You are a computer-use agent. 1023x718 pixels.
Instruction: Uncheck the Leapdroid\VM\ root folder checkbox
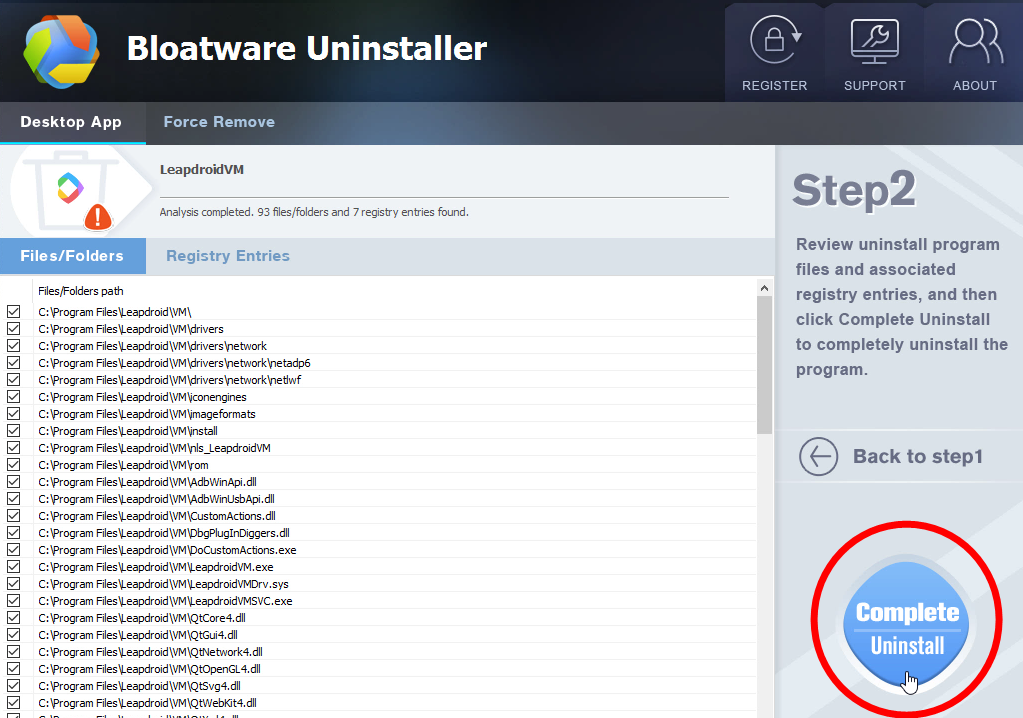tap(14, 312)
